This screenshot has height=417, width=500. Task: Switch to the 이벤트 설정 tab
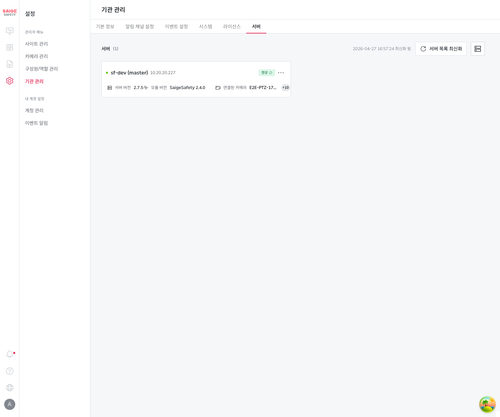(x=176, y=26)
